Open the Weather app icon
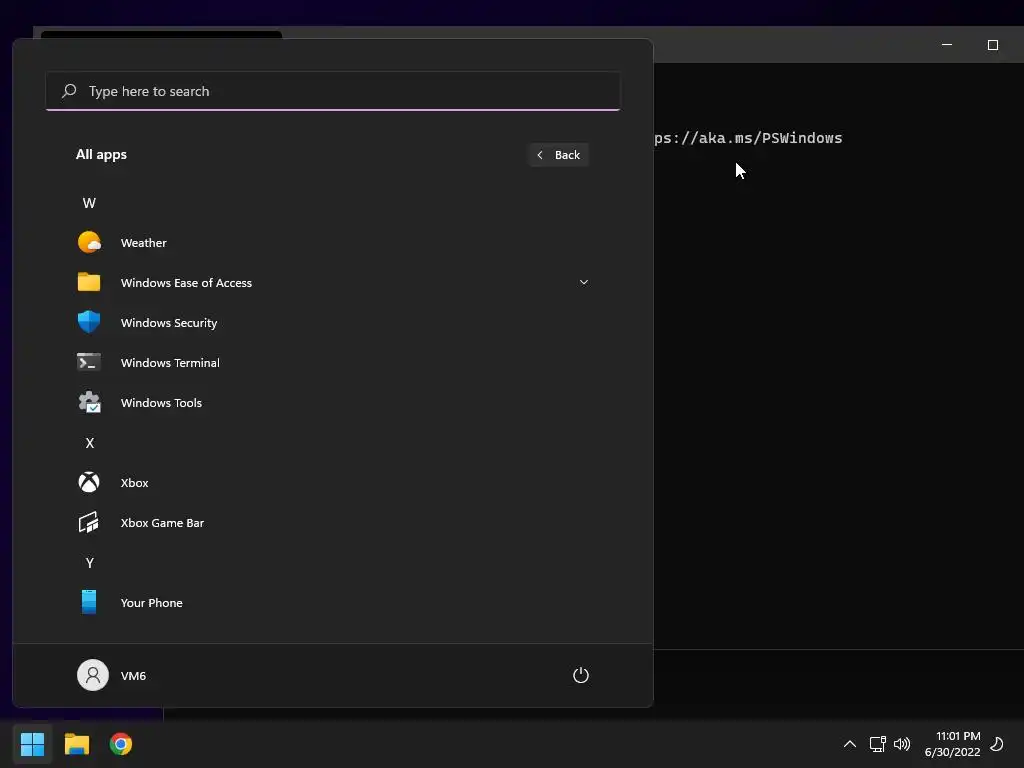 pos(89,242)
